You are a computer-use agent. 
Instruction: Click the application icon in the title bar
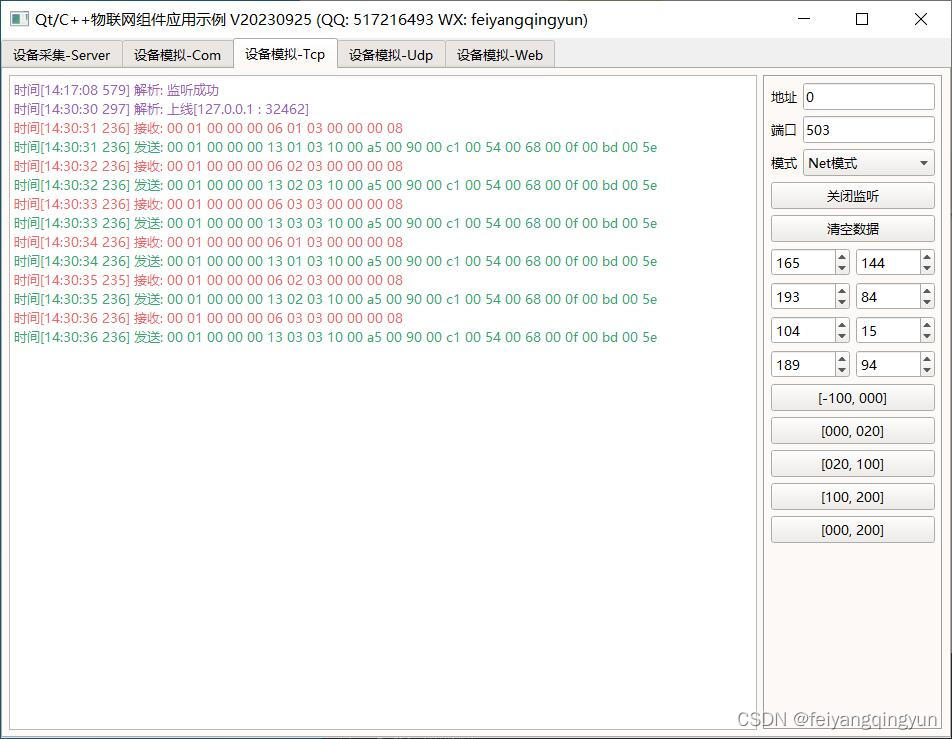[x=19, y=20]
